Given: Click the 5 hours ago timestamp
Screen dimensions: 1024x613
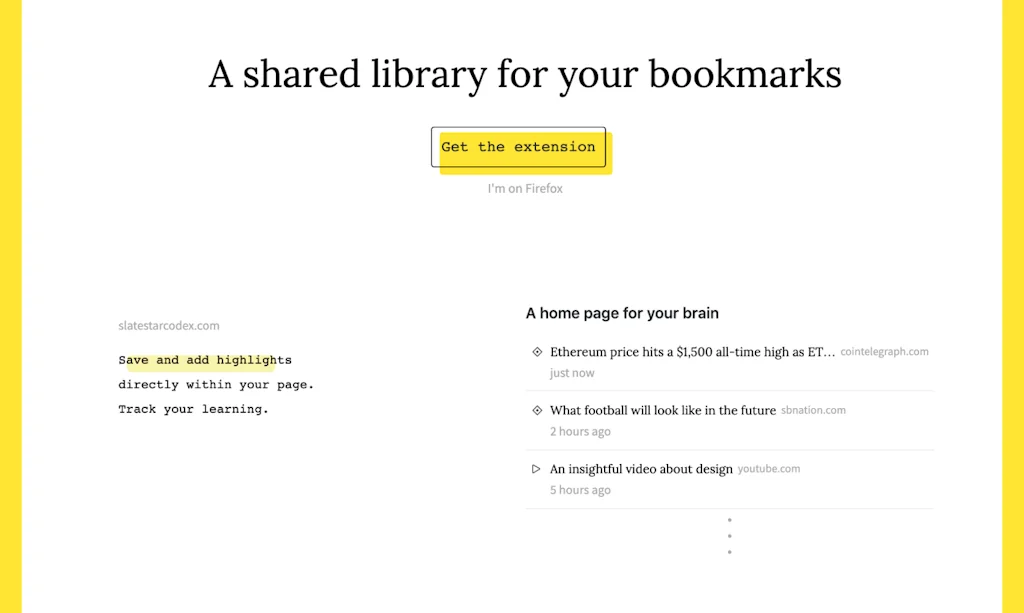Looking at the screenshot, I should [x=580, y=490].
